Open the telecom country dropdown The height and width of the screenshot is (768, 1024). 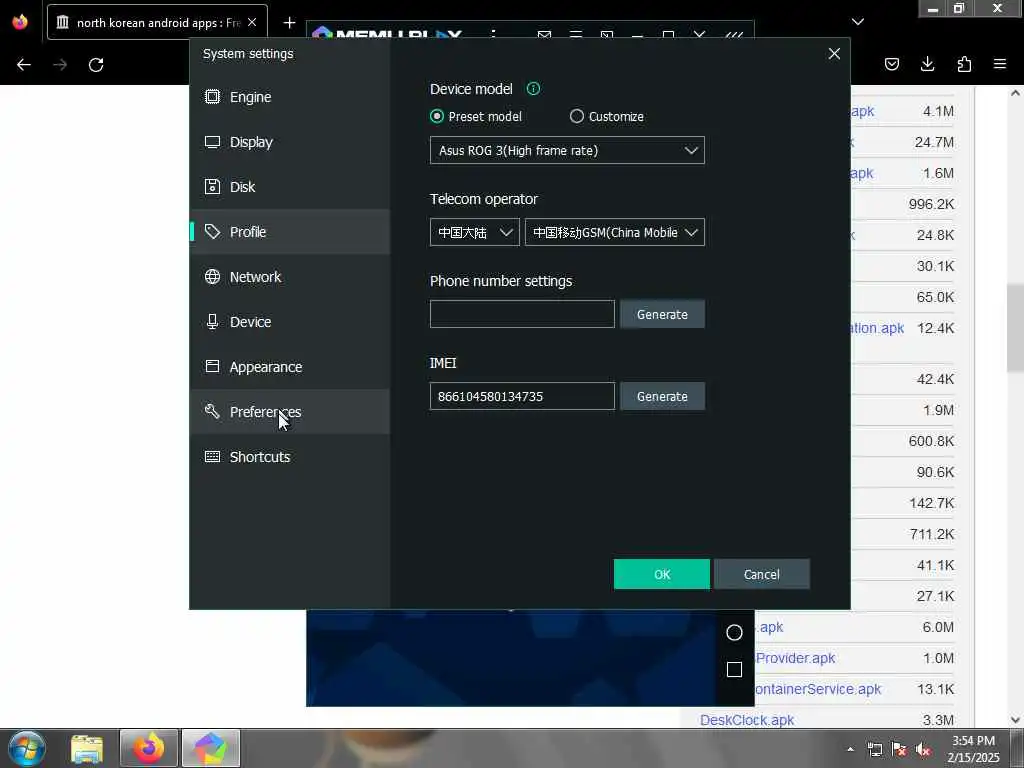tap(475, 232)
